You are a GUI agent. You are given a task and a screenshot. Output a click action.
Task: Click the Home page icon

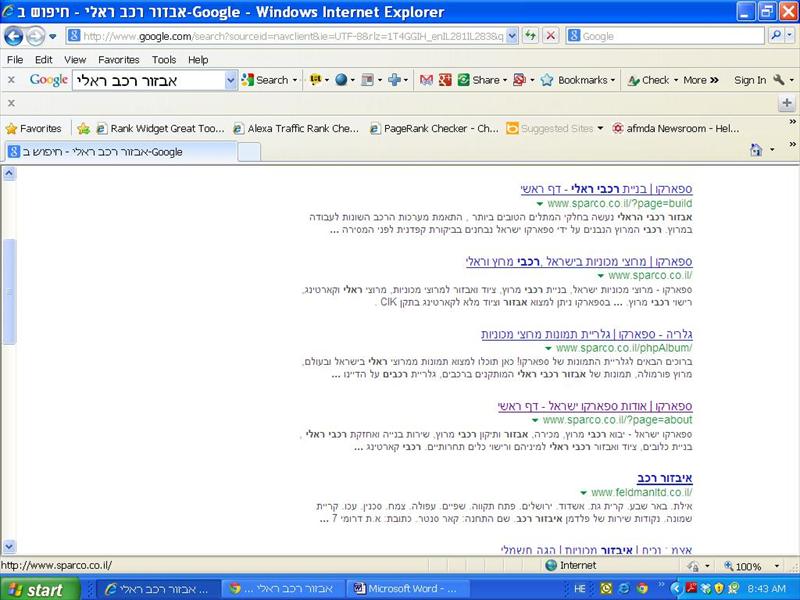[756, 149]
